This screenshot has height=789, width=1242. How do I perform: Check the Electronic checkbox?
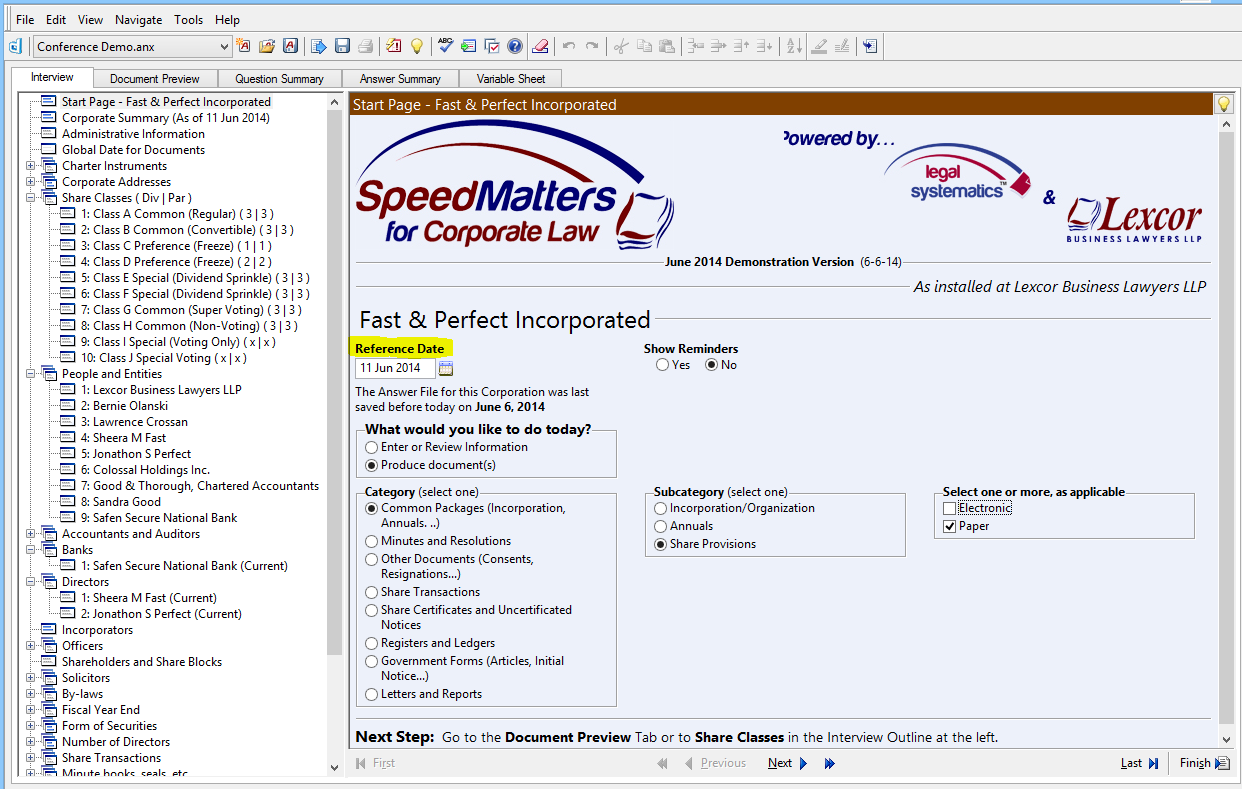point(949,508)
